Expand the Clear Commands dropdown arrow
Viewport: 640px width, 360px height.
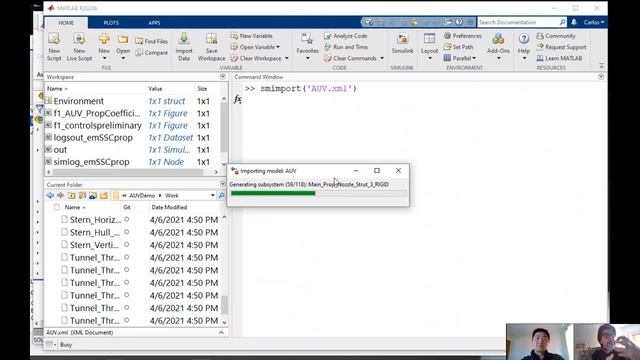(x=382, y=58)
